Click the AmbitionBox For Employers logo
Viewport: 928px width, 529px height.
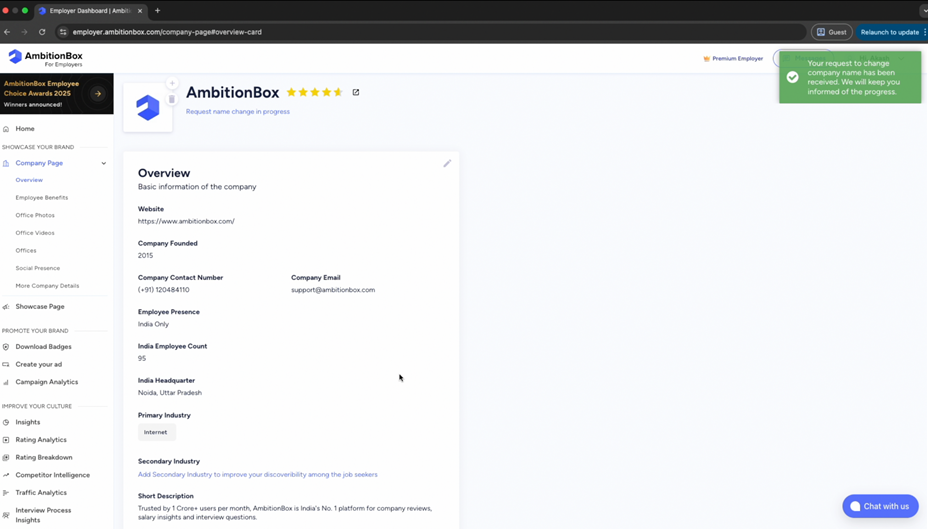pos(46,58)
